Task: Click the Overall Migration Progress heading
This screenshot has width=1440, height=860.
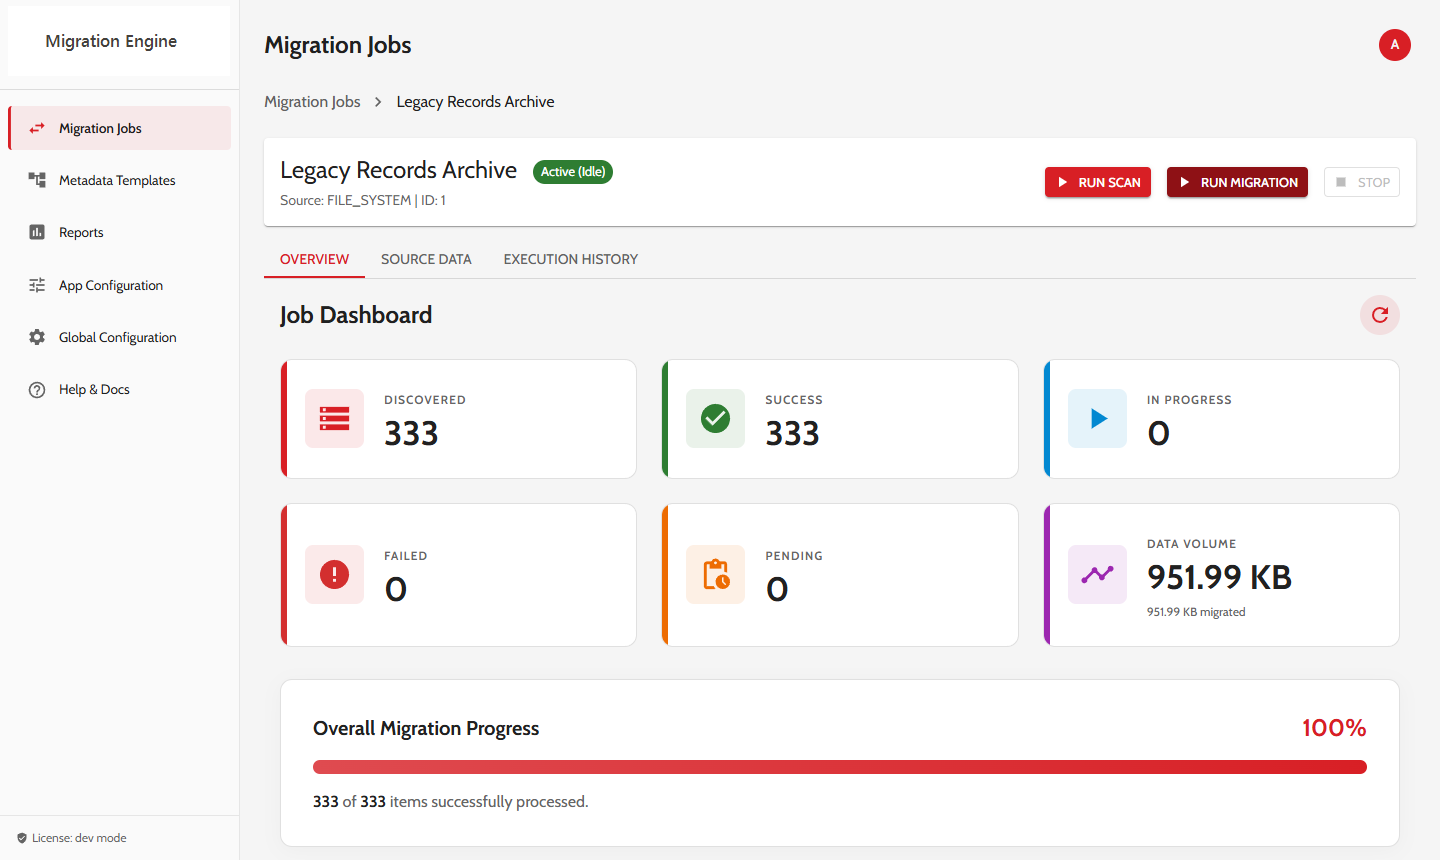Action: point(426,728)
